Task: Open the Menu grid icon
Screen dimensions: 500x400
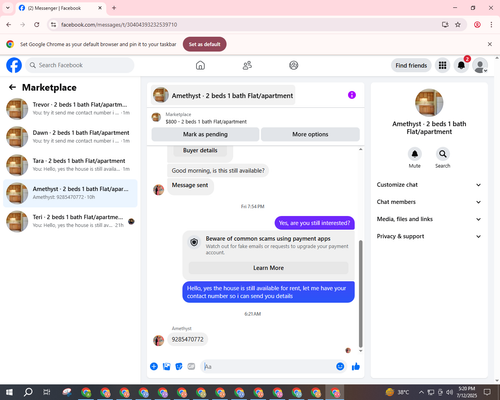Action: pos(442,65)
